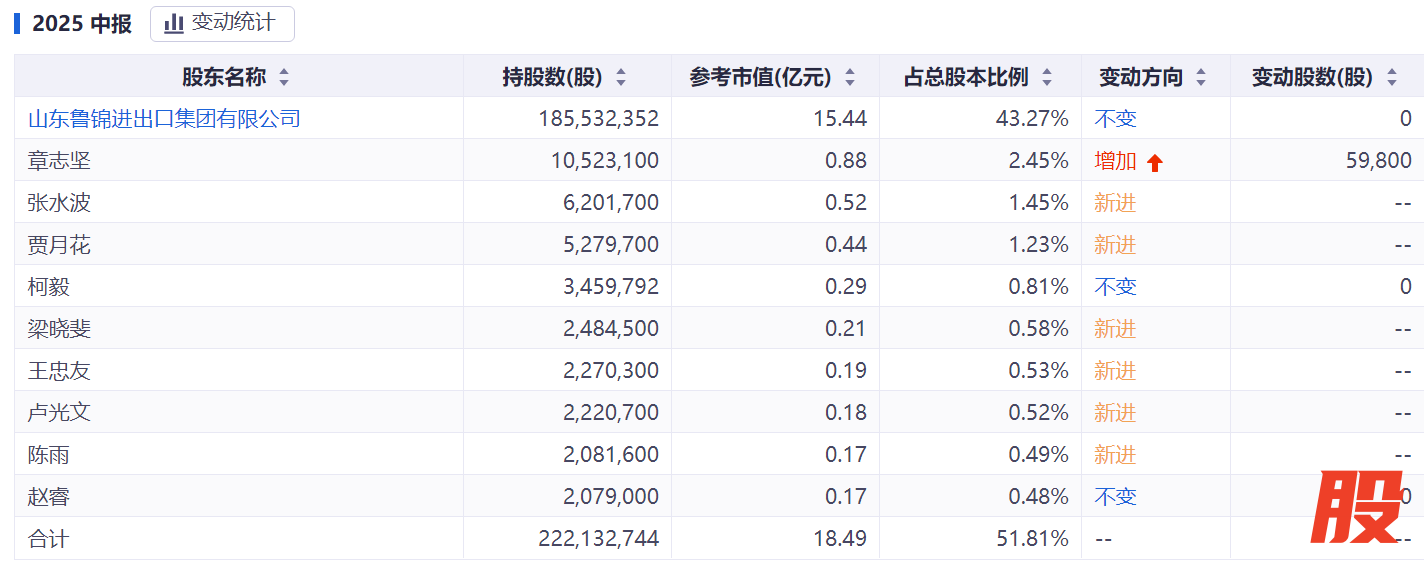Click the sort icon for 变动方向
This screenshot has width=1424, height=562.
tap(1201, 77)
